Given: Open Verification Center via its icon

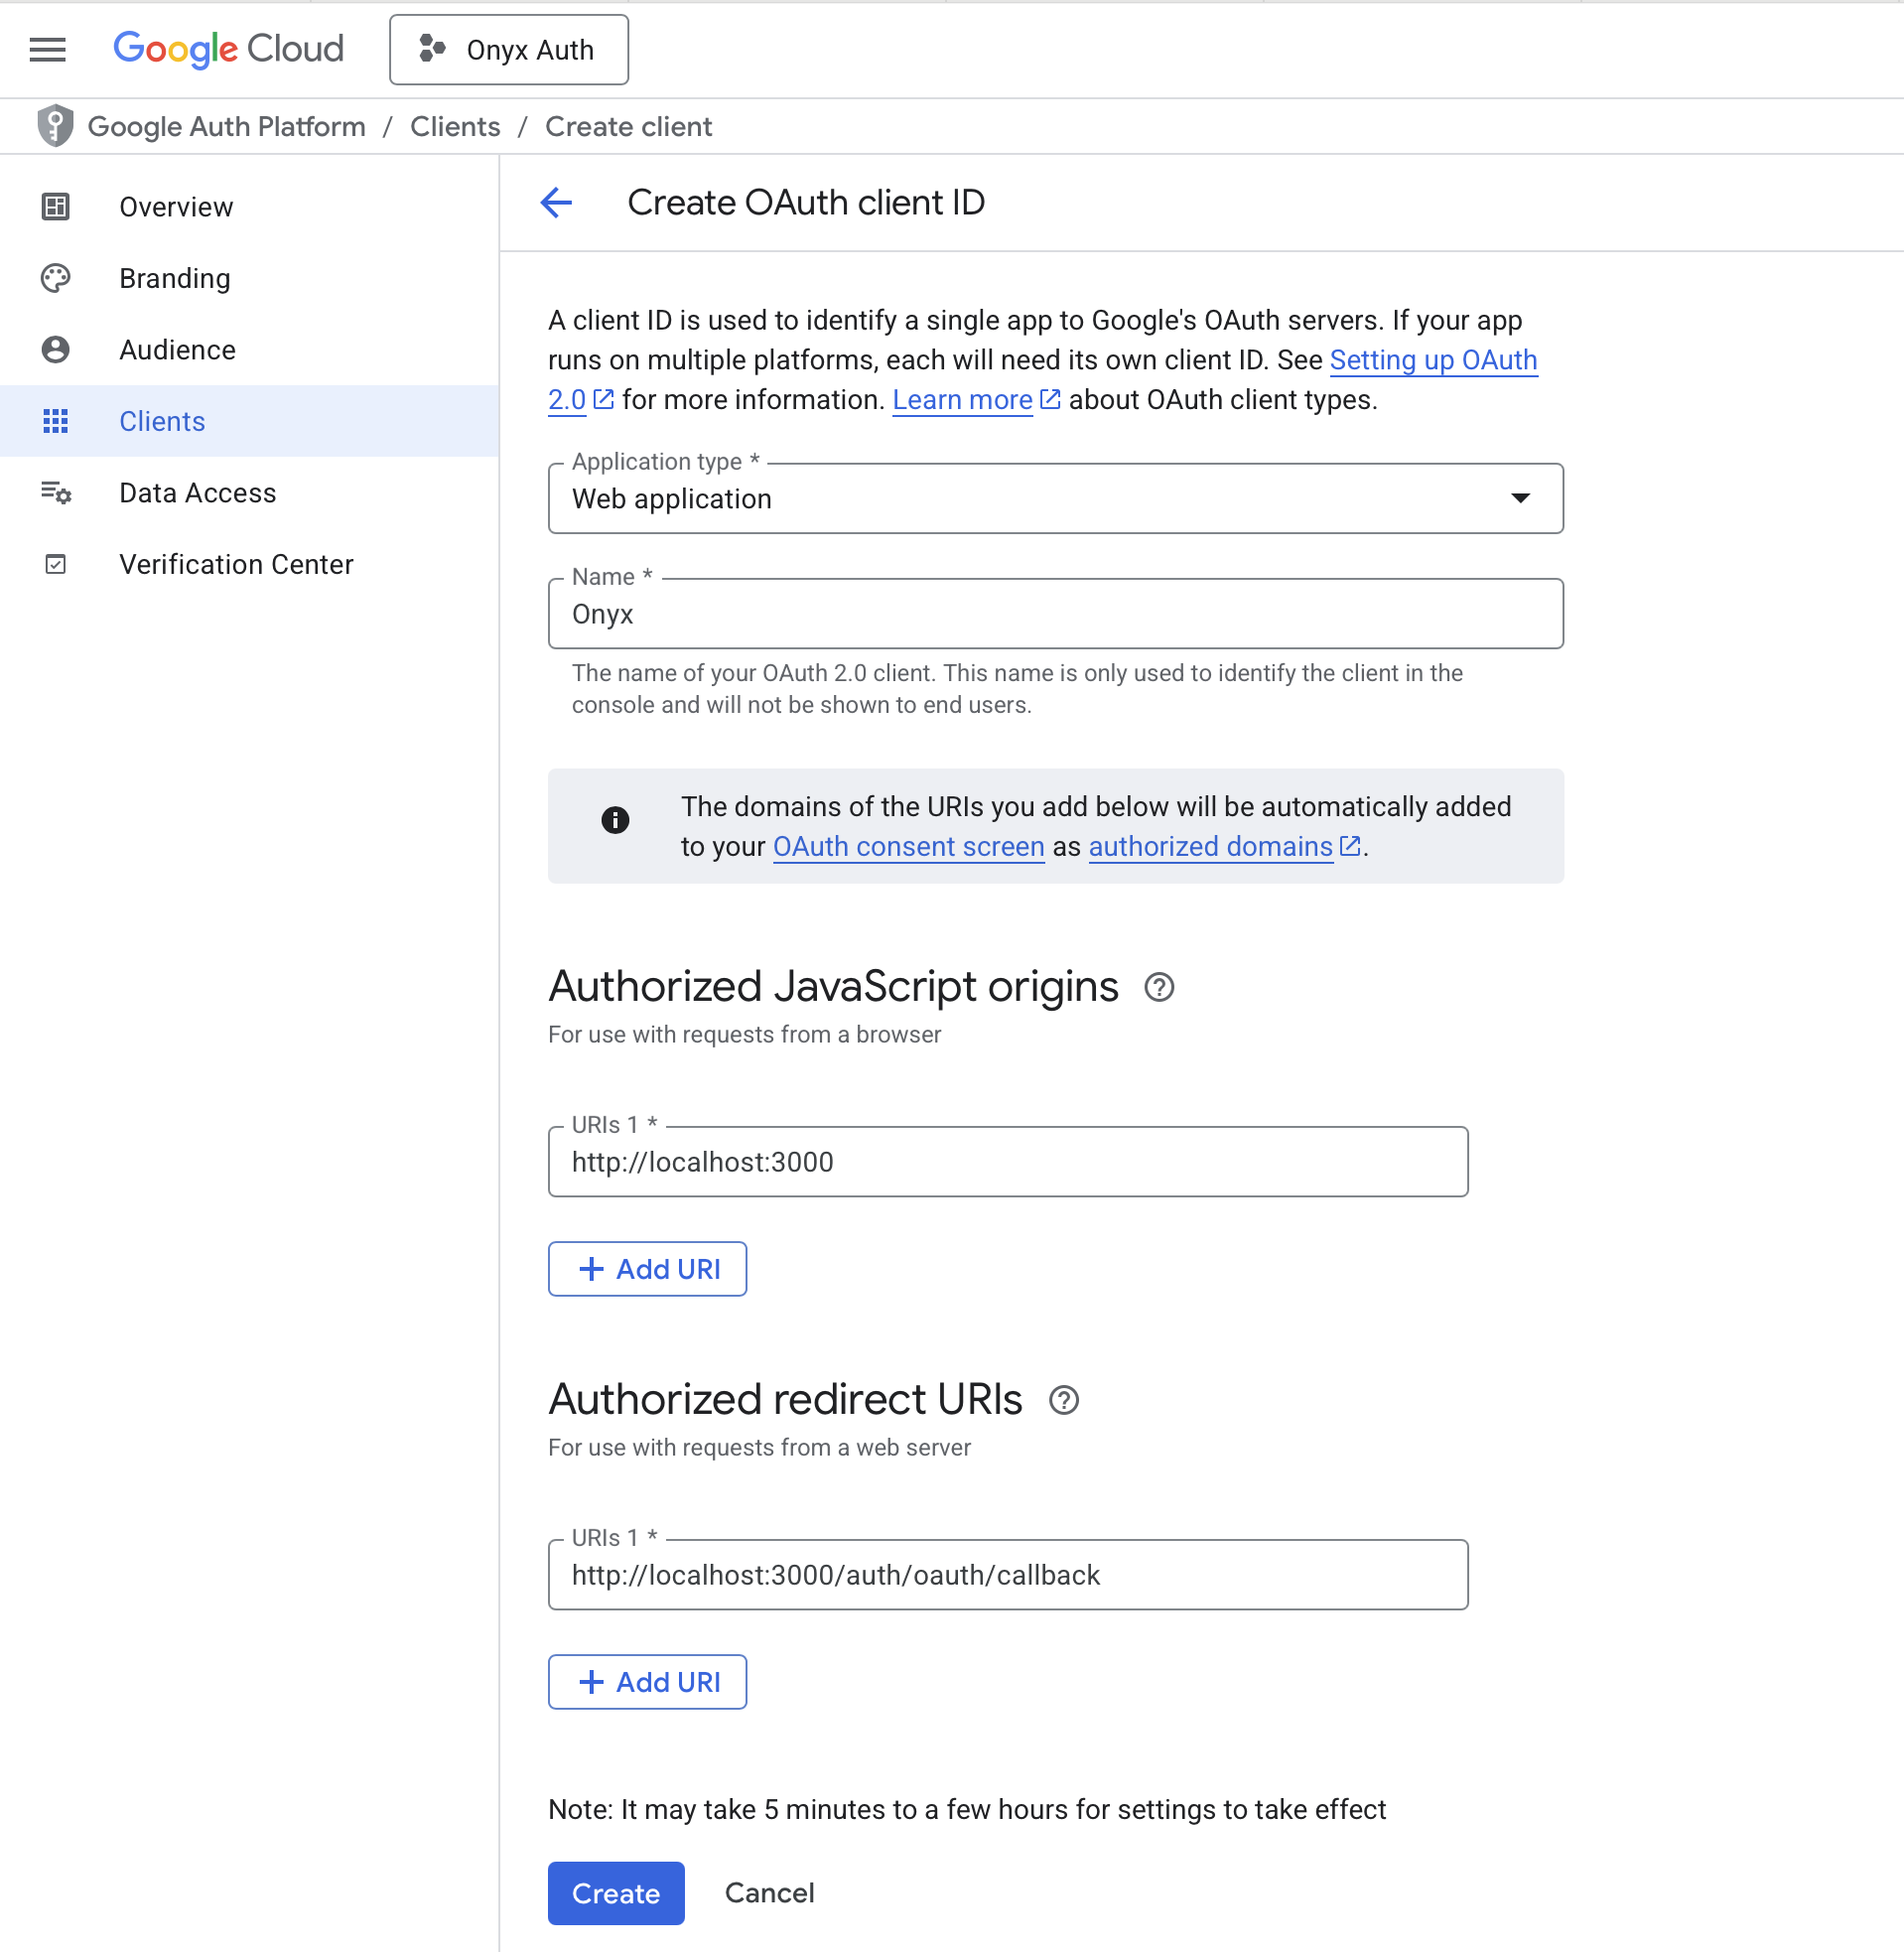Looking at the screenshot, I should (x=55, y=564).
